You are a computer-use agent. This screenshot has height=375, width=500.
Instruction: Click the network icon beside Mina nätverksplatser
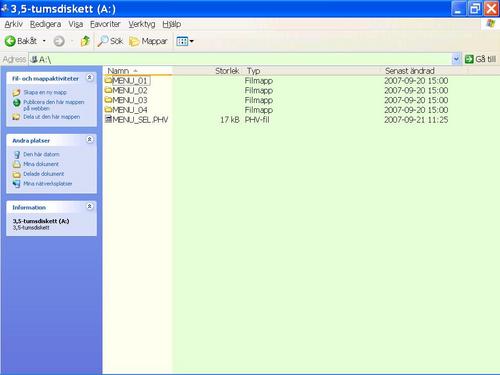(x=16, y=184)
